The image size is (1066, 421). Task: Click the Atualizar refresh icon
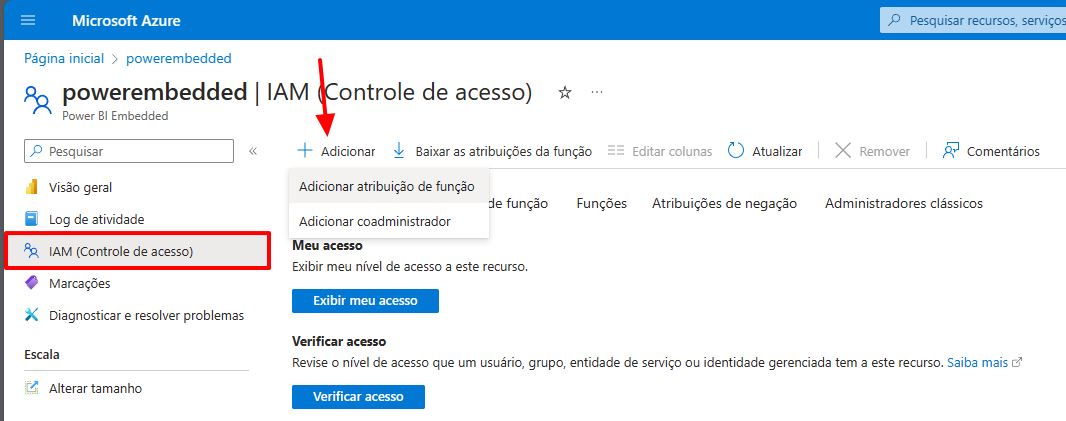coord(736,151)
